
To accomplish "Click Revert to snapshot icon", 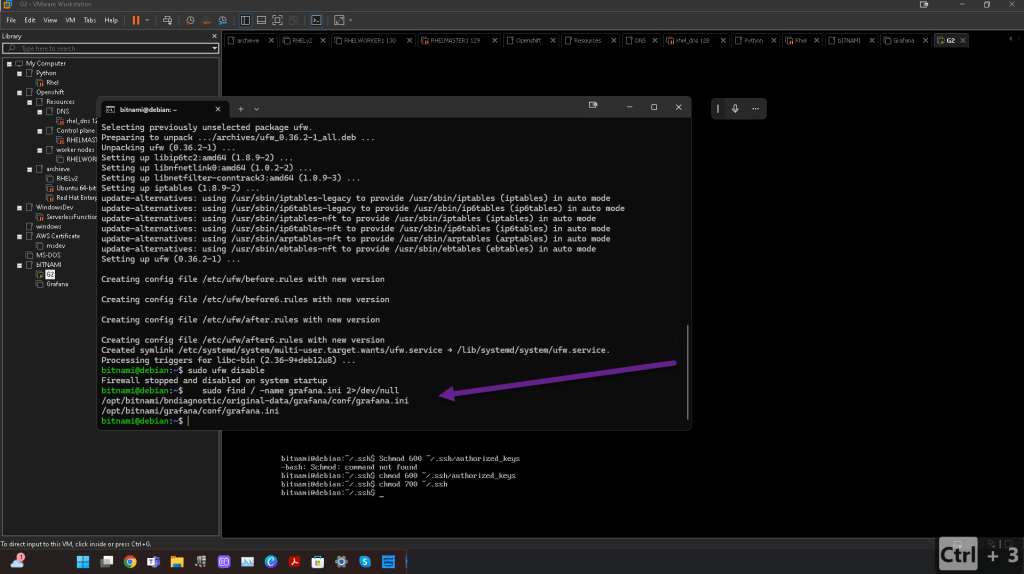I will click(206, 20).
